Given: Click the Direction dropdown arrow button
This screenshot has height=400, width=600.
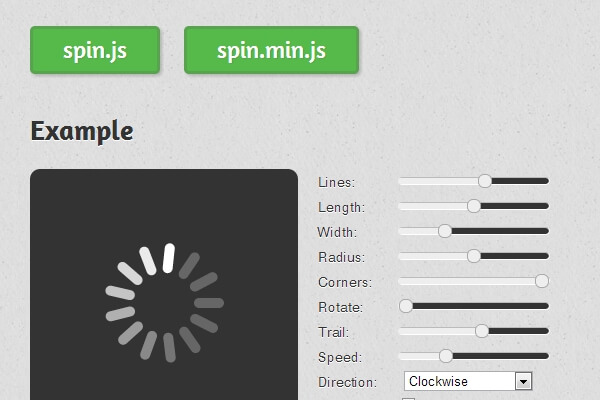Looking at the screenshot, I should [x=522, y=381].
